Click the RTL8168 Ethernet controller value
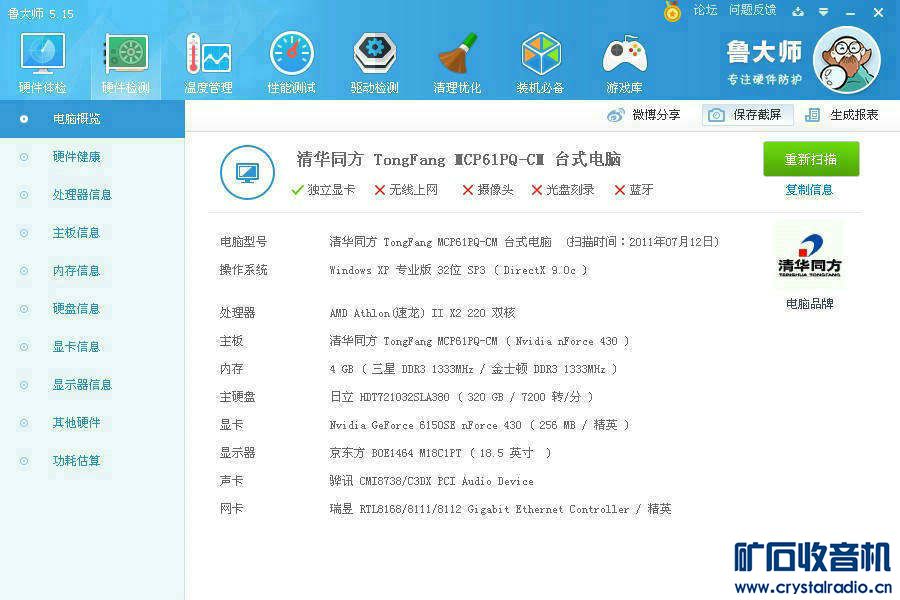The width and height of the screenshot is (900, 600). (500, 509)
